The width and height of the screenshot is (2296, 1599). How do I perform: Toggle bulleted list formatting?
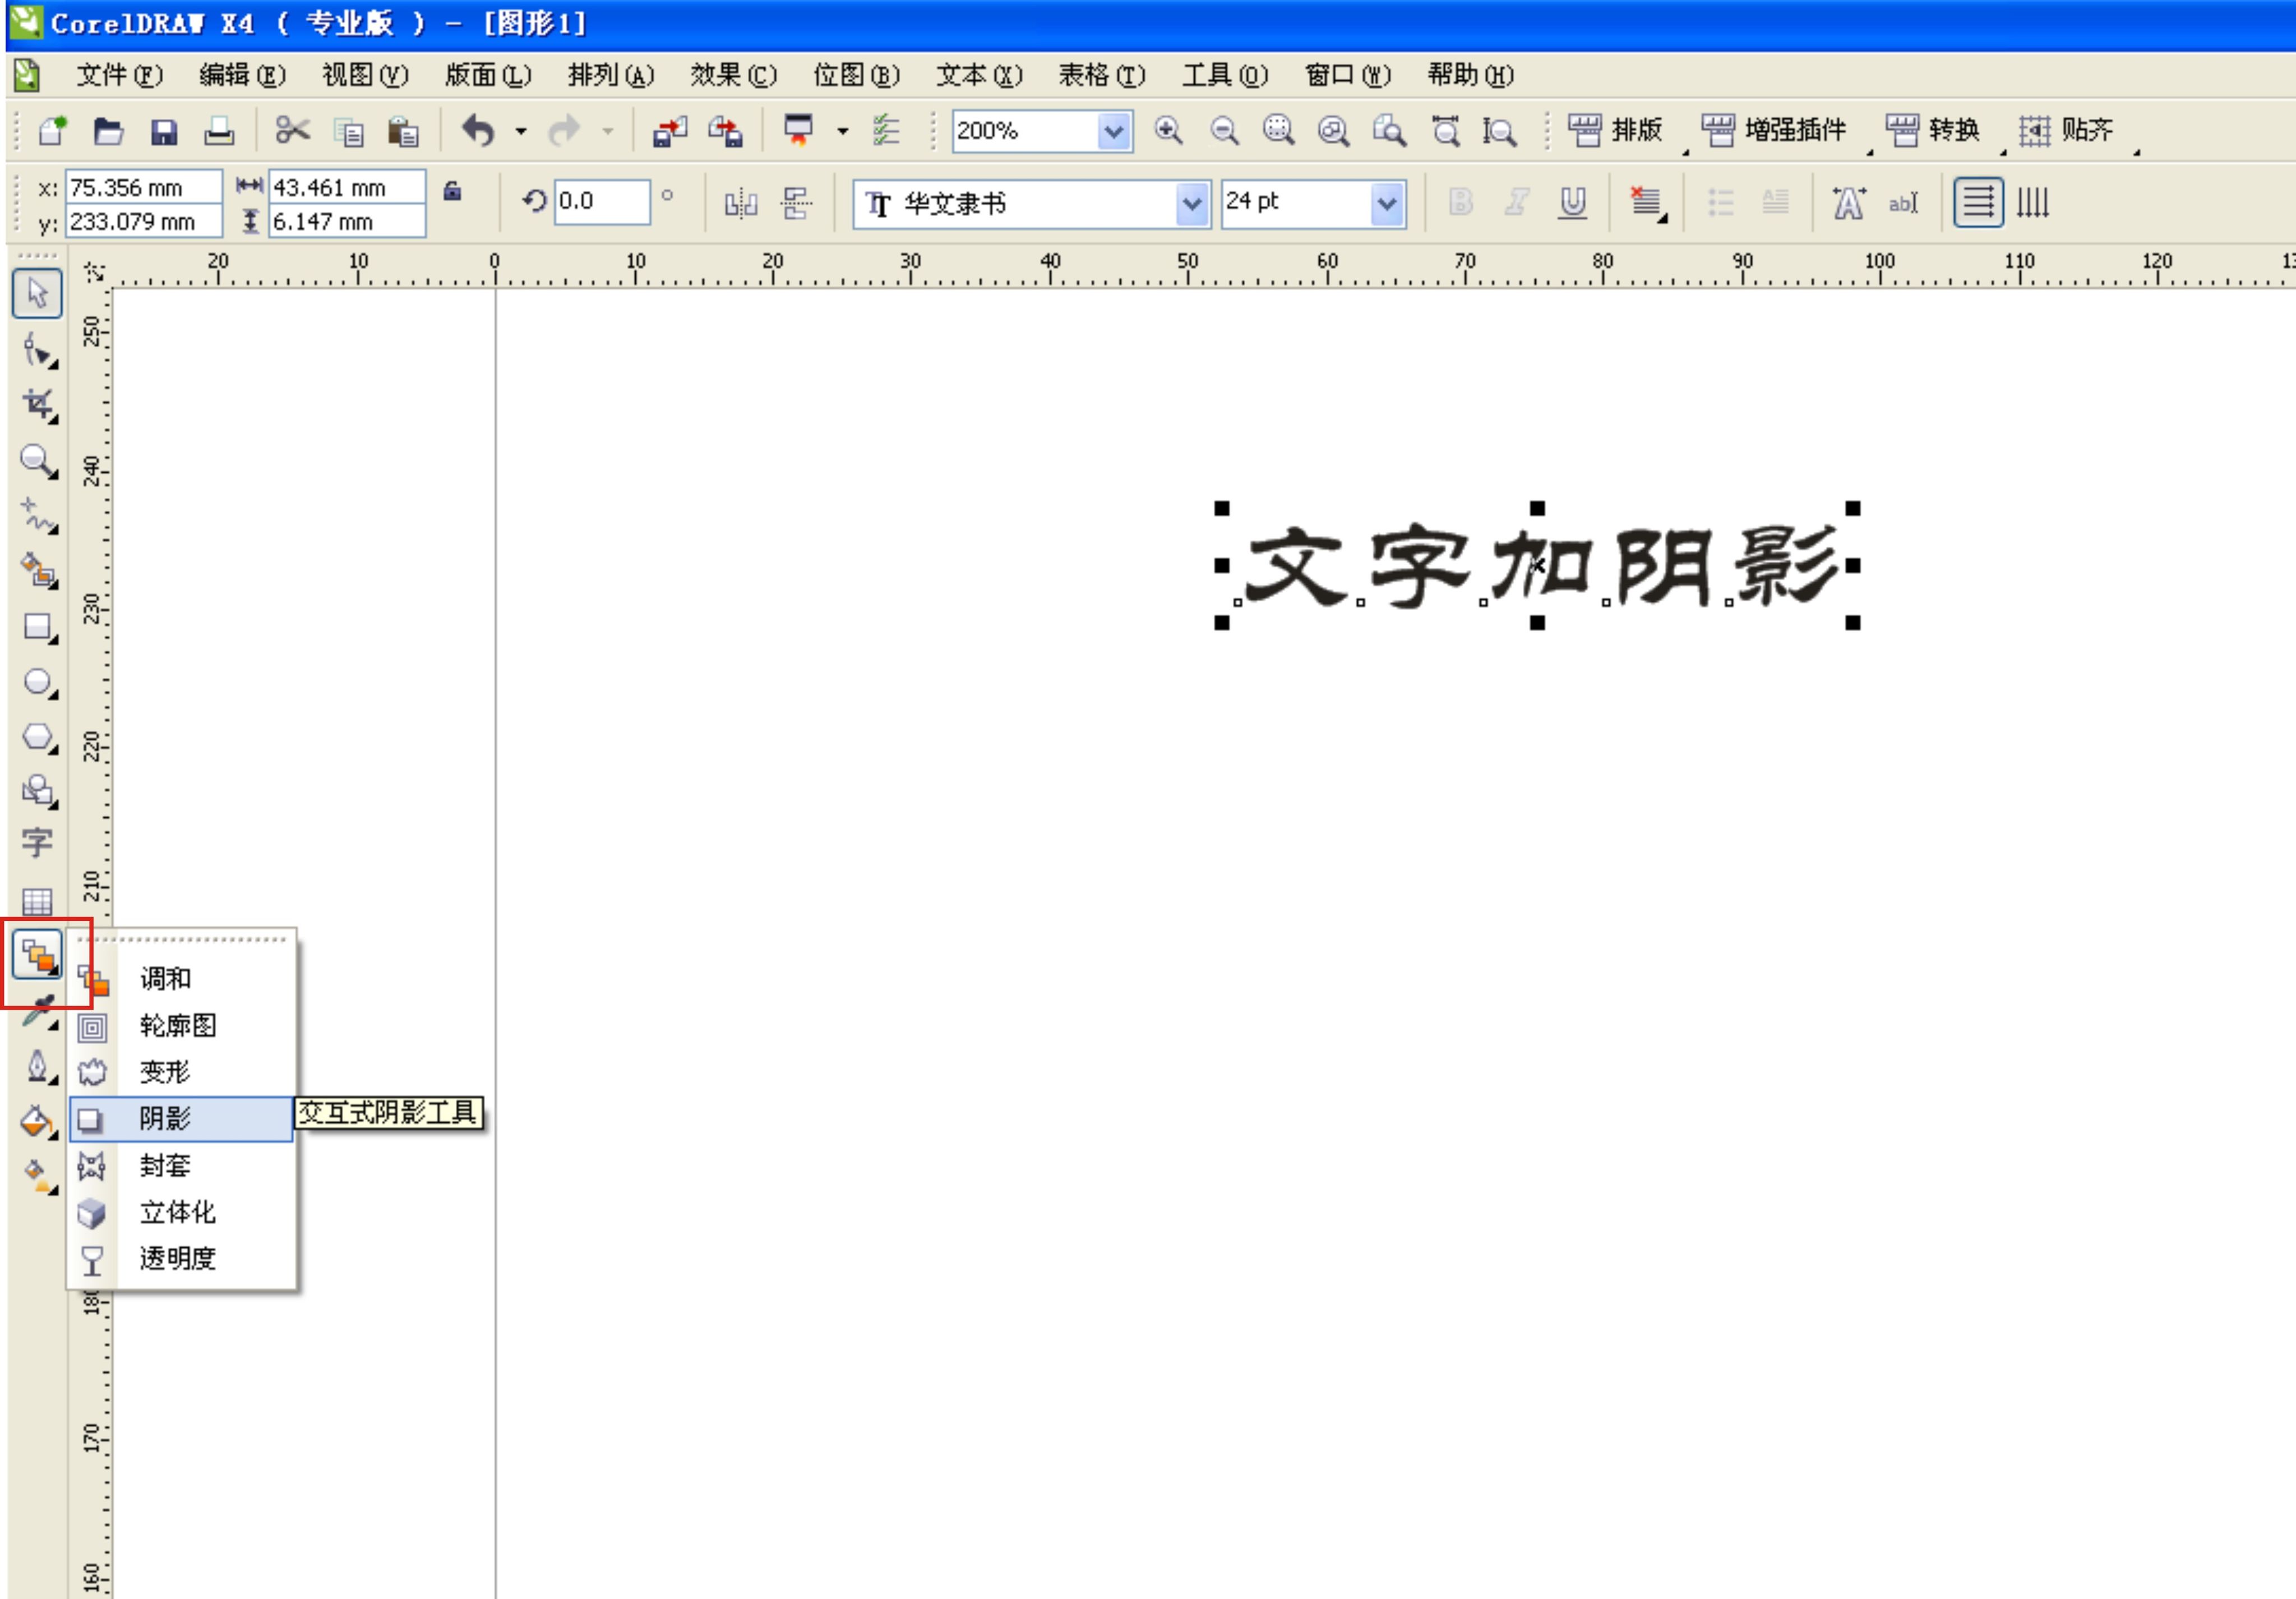[x=1720, y=202]
